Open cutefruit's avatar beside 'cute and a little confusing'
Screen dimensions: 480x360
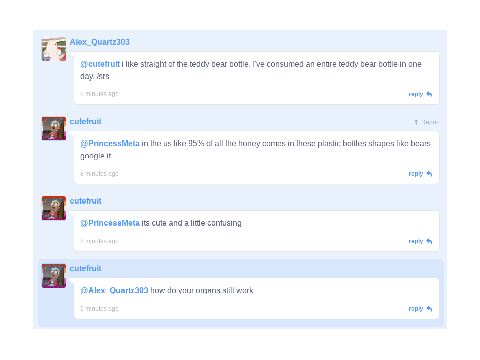coord(54,208)
